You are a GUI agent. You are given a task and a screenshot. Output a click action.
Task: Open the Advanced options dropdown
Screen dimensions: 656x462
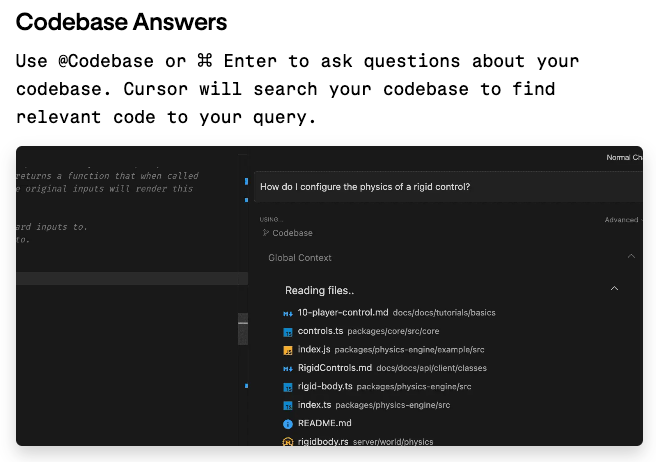[x=622, y=220]
